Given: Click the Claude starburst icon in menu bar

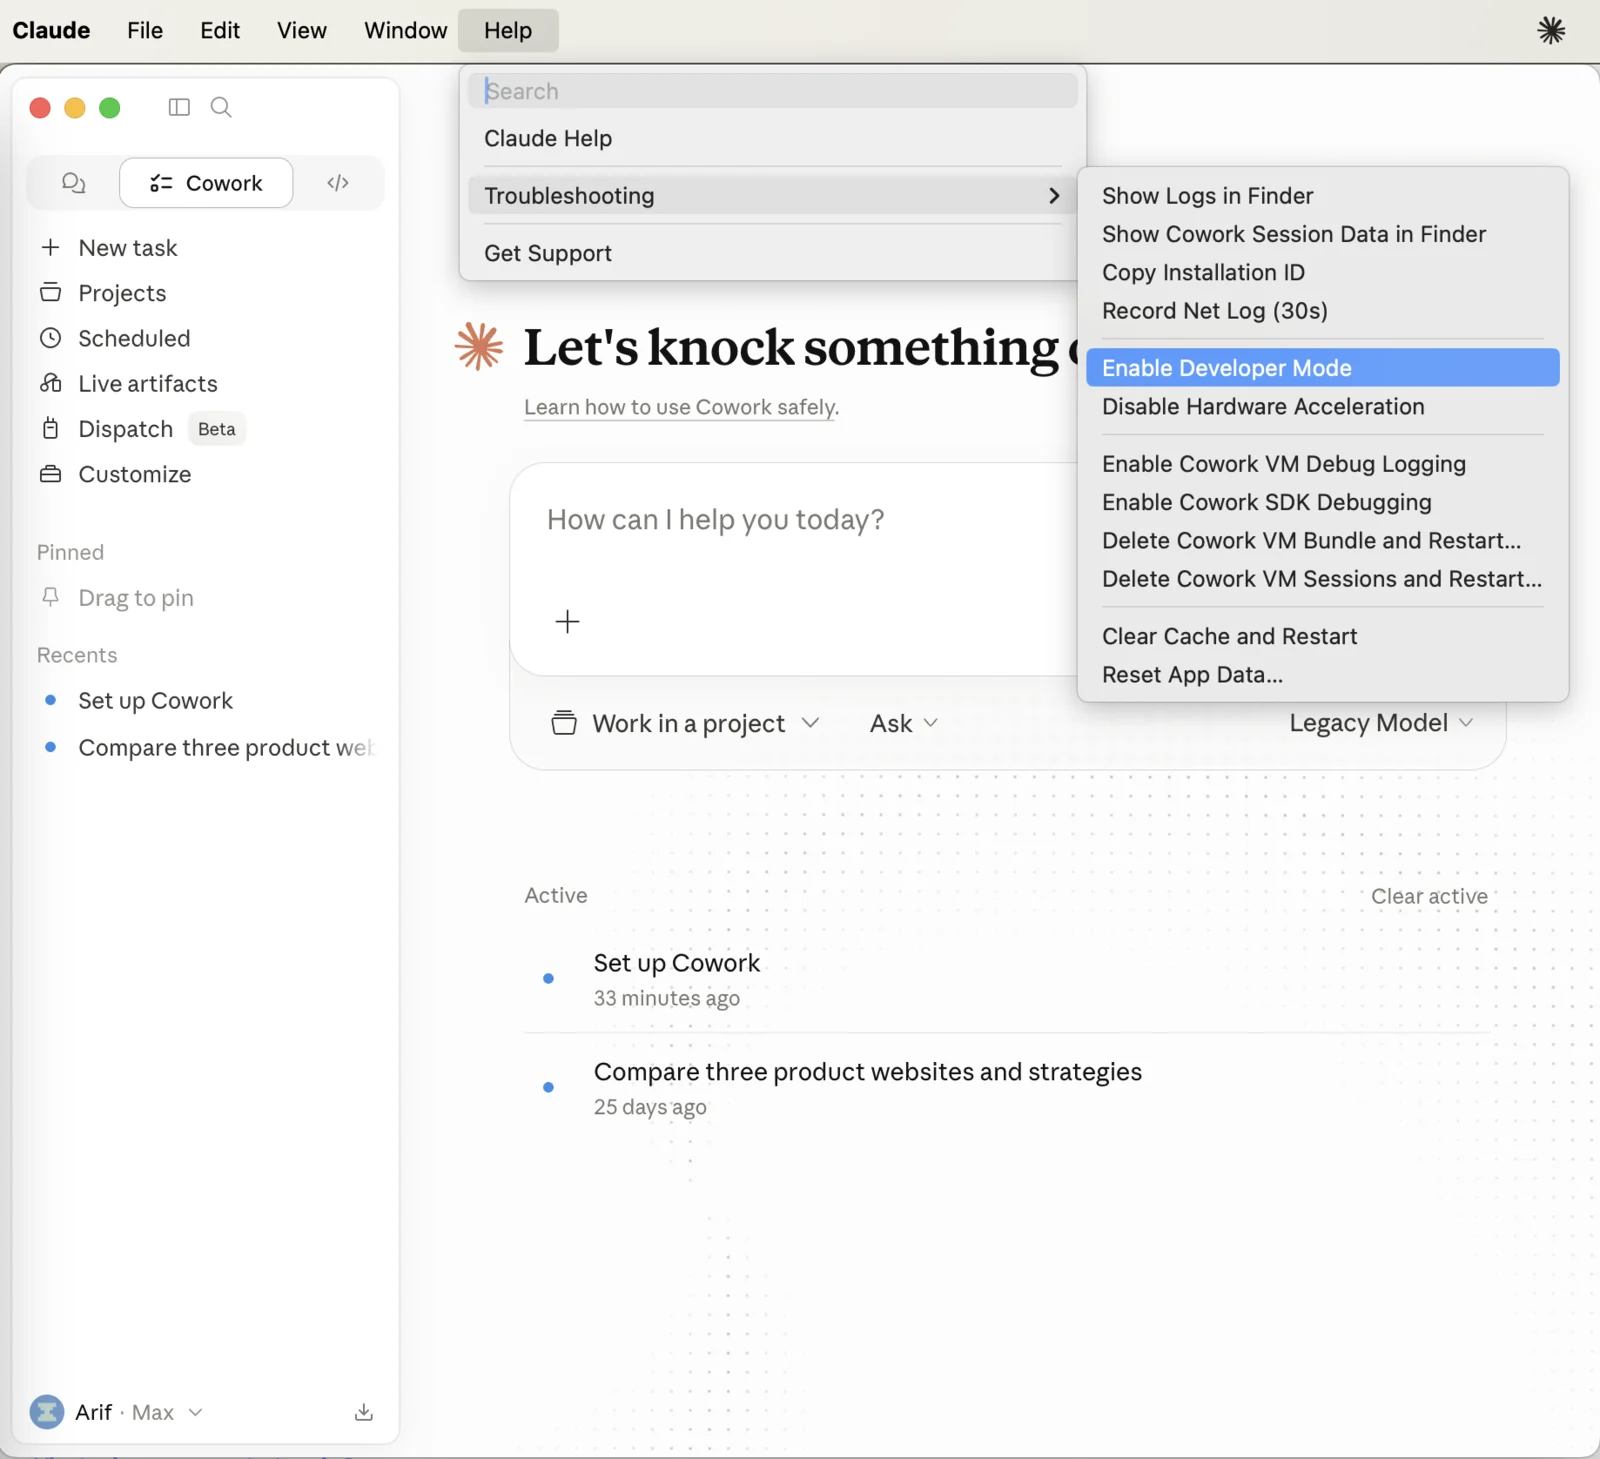Looking at the screenshot, I should tap(1551, 30).
